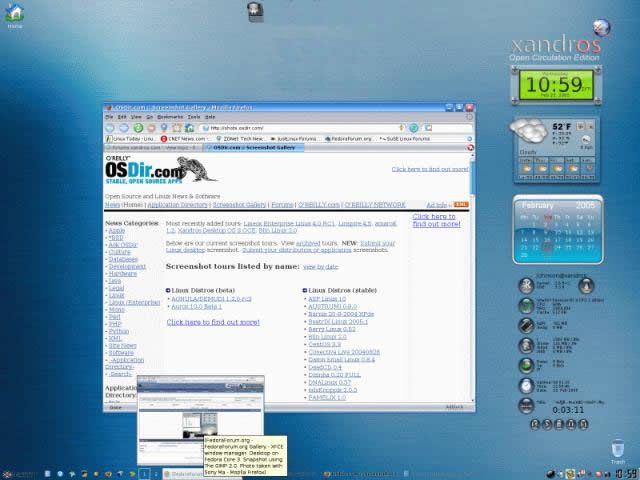Screen dimensions: 640x480
Task: Click the Apple news category link
Action: 116,231
